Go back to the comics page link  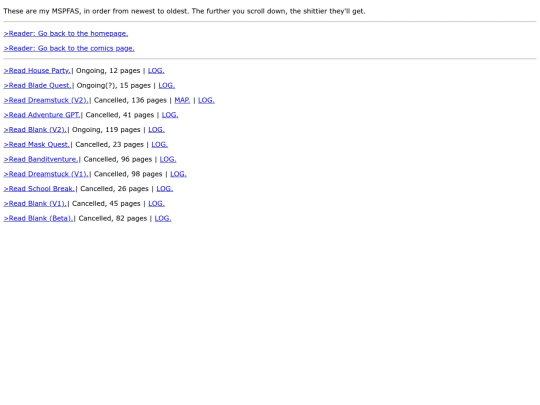coord(69,48)
